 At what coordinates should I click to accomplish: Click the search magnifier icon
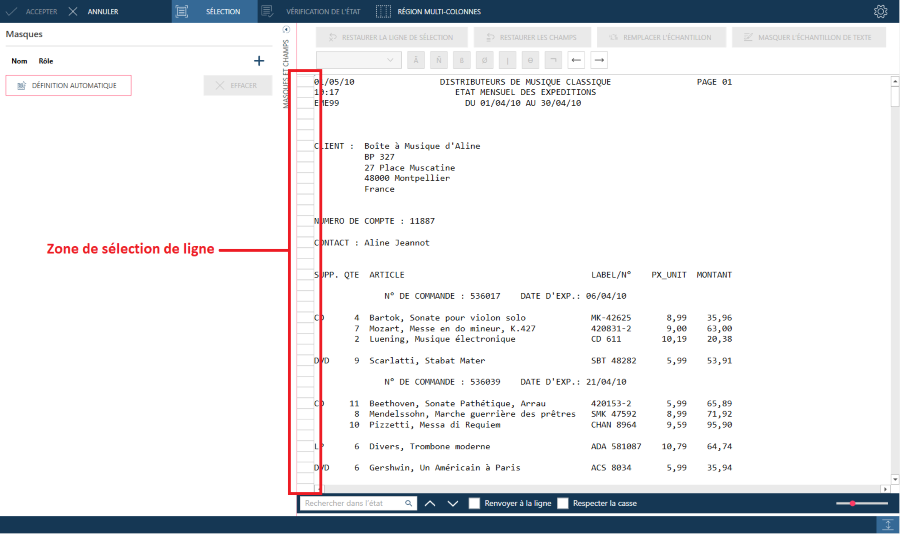[409, 504]
